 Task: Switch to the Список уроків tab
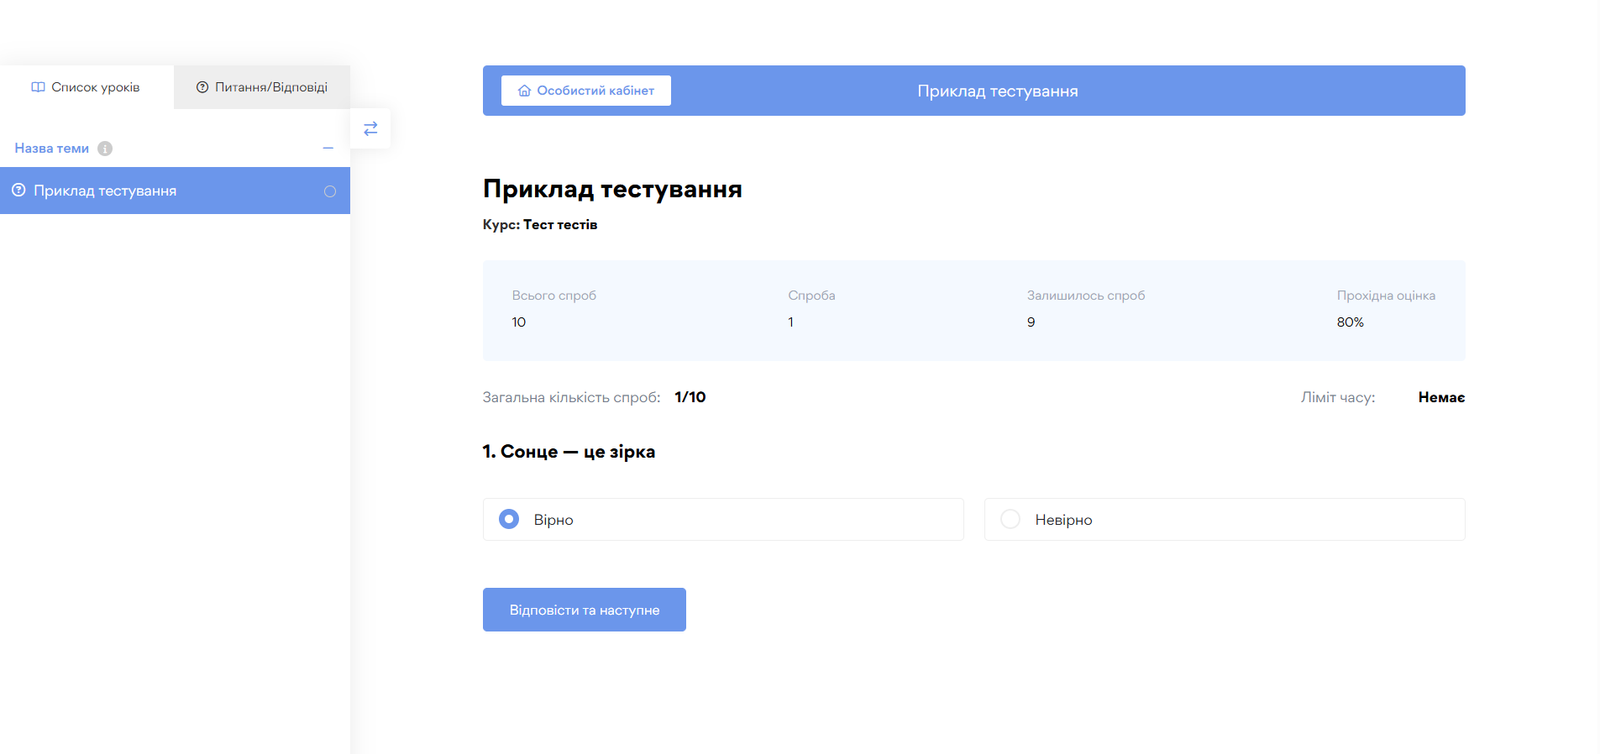(x=95, y=88)
